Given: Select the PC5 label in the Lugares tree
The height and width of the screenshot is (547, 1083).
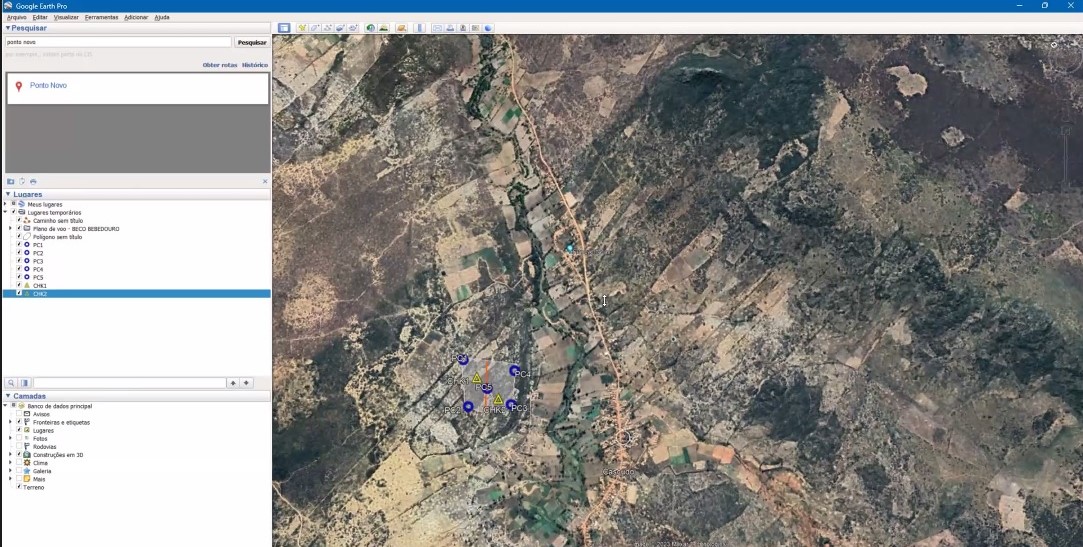Looking at the screenshot, I should (38, 277).
